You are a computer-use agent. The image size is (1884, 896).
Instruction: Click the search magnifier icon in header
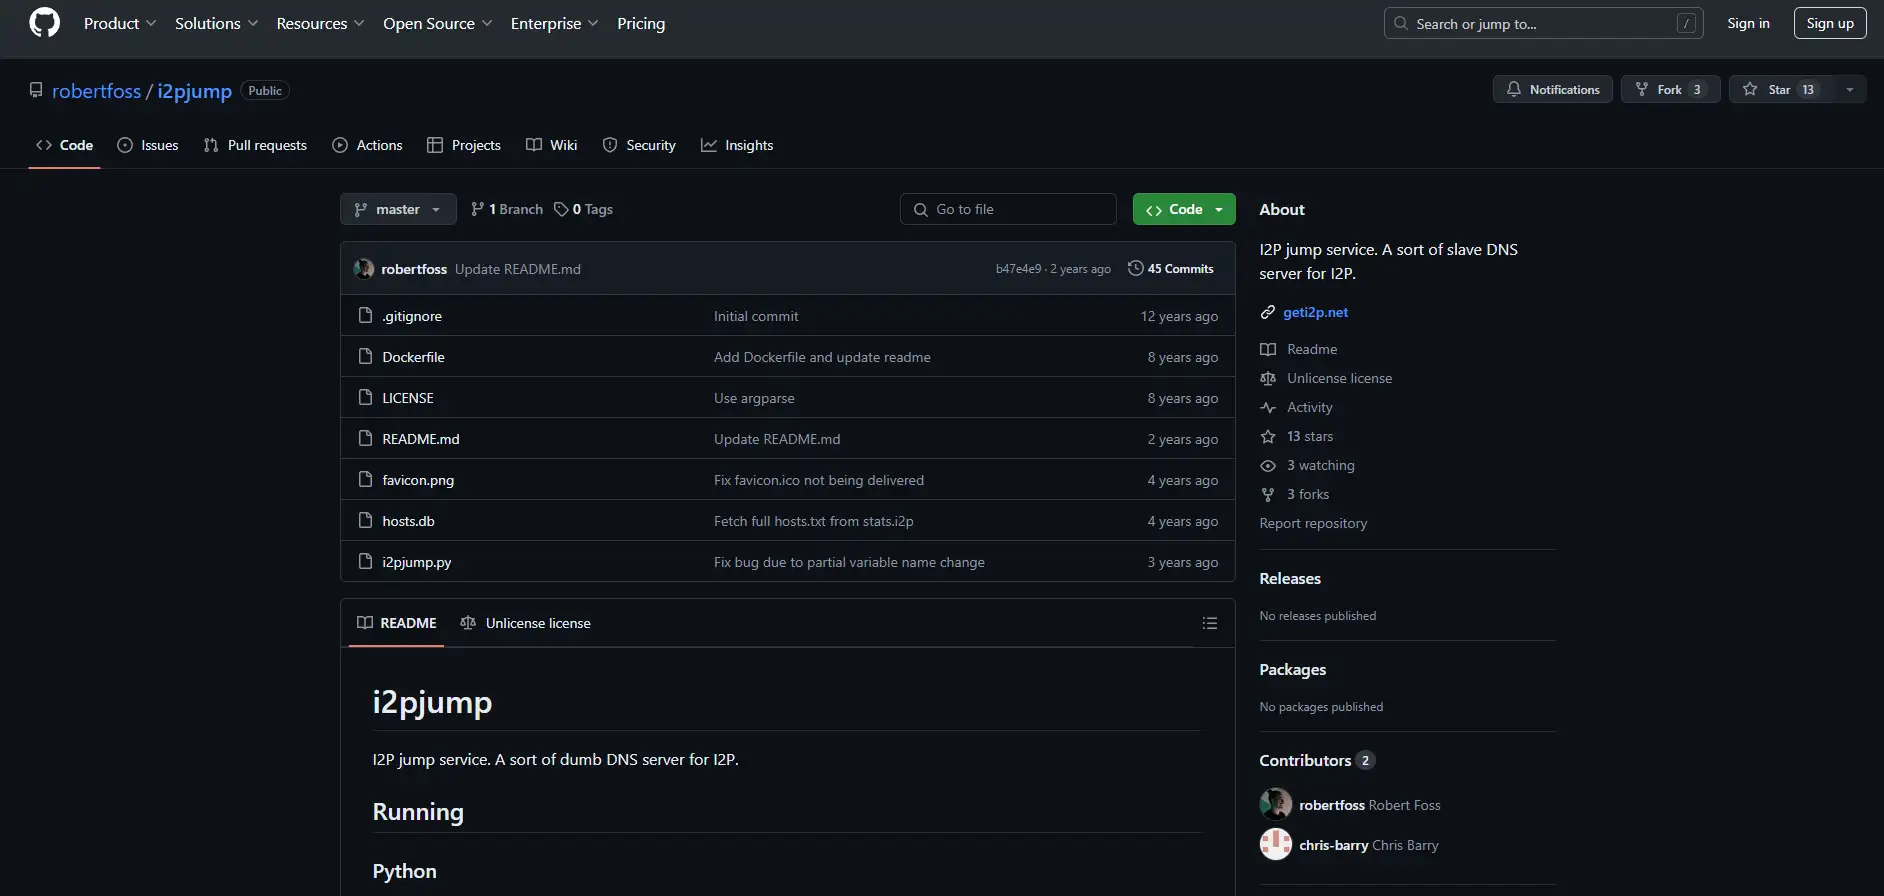click(1401, 23)
